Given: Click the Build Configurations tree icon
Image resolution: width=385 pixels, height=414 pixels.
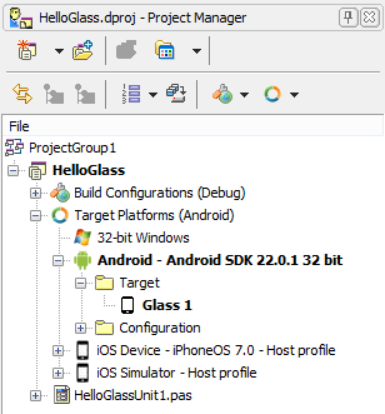Looking at the screenshot, I should click(x=60, y=192).
